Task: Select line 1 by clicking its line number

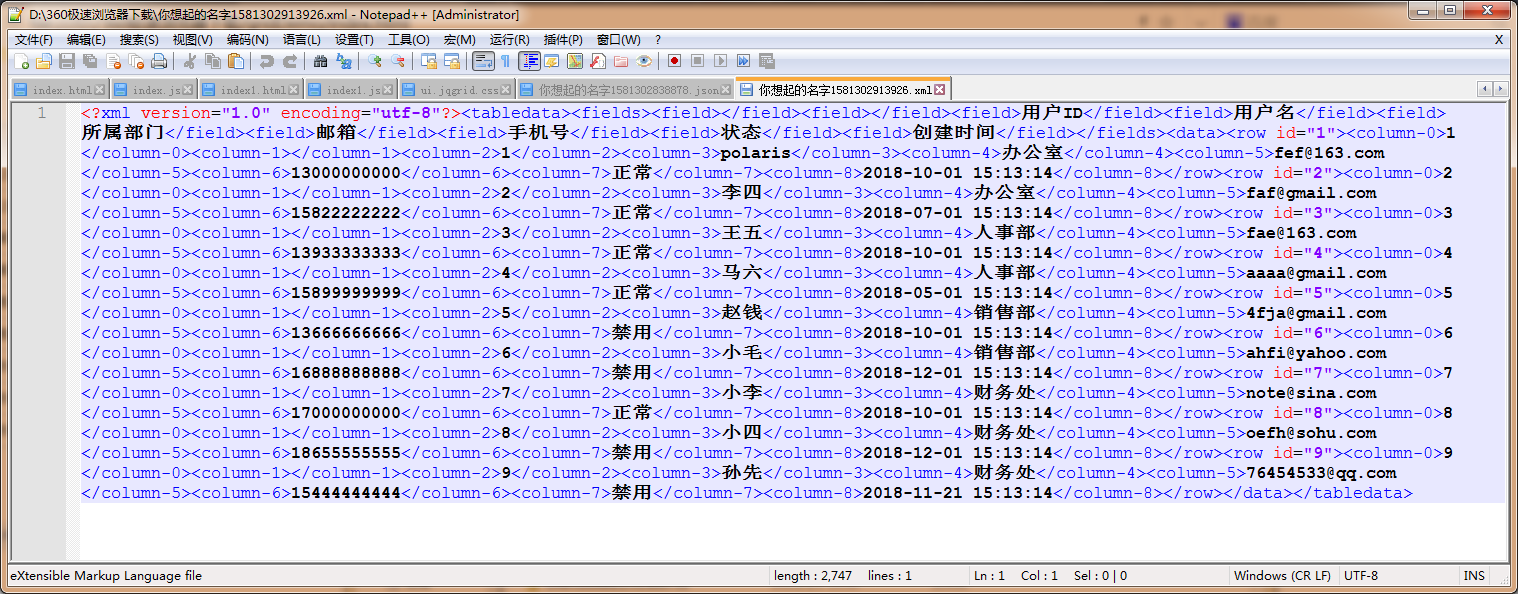Action: (x=40, y=112)
